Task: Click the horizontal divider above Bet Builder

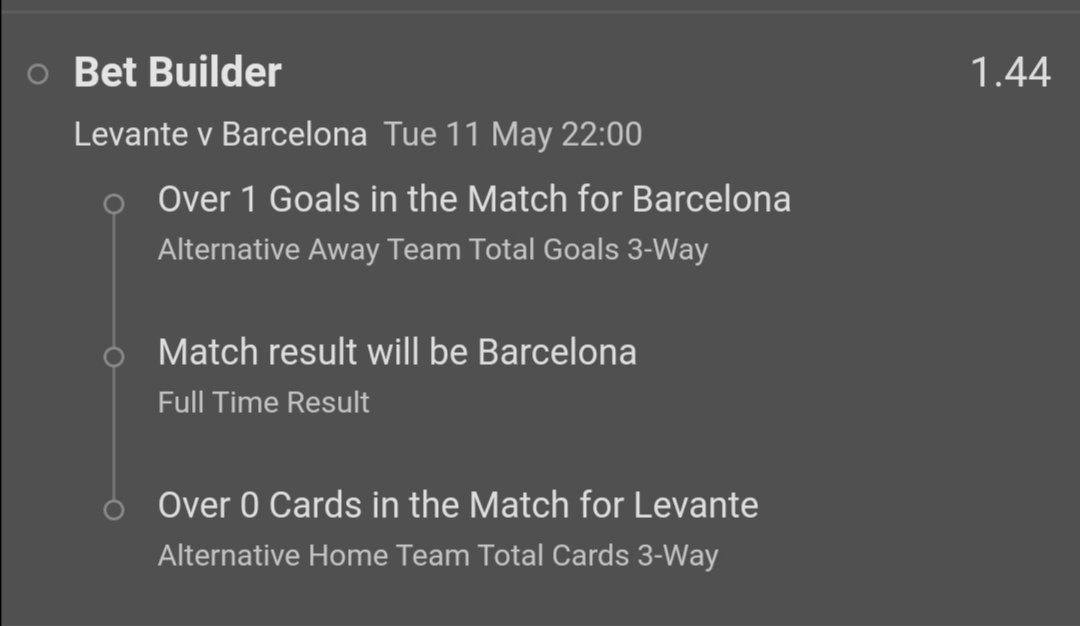Action: [x=540, y=11]
